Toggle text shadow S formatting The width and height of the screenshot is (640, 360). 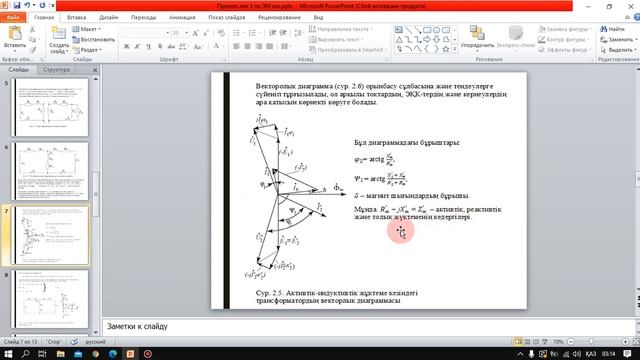coord(160,46)
